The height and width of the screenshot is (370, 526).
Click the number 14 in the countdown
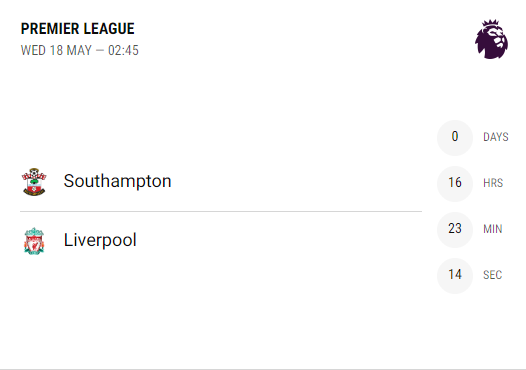tap(455, 274)
